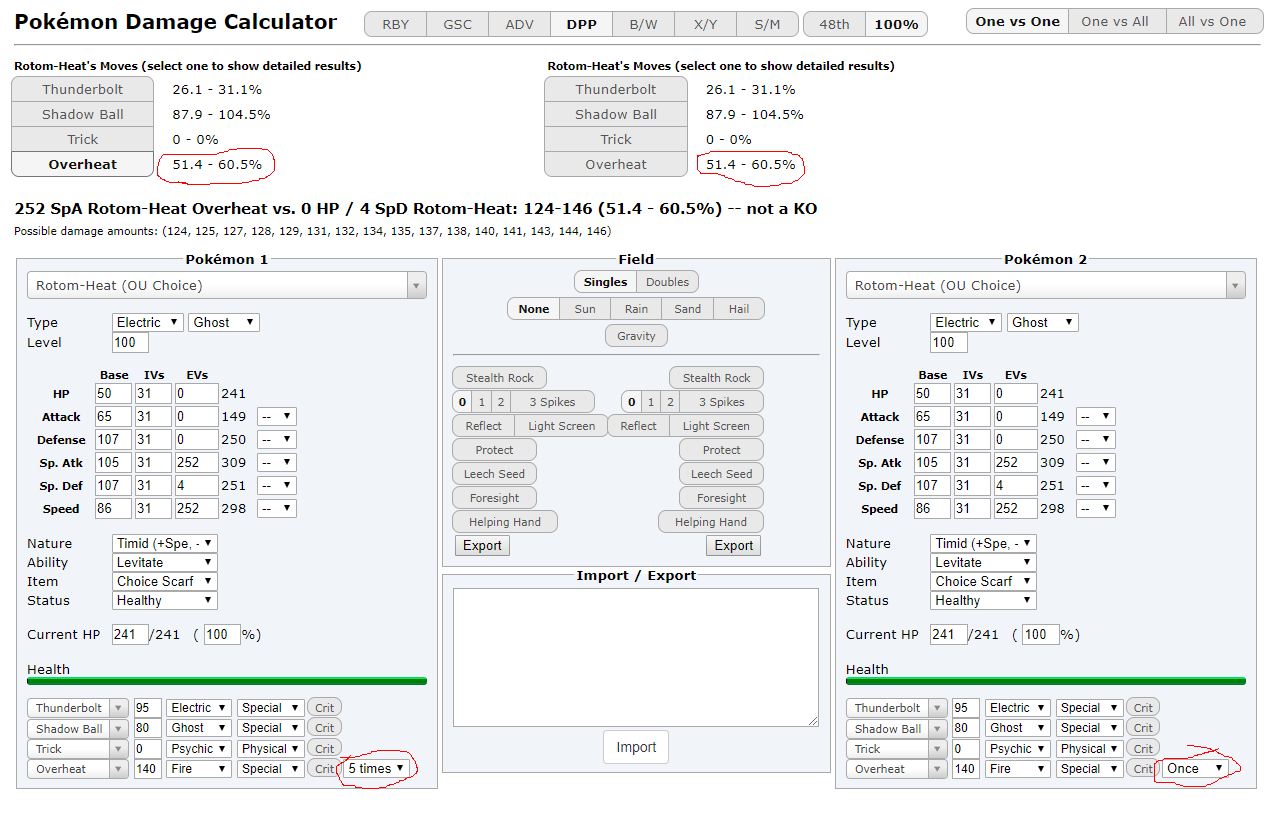This screenshot has height=815, width=1276.
Task: Select the Doubles battle format
Action: (667, 282)
